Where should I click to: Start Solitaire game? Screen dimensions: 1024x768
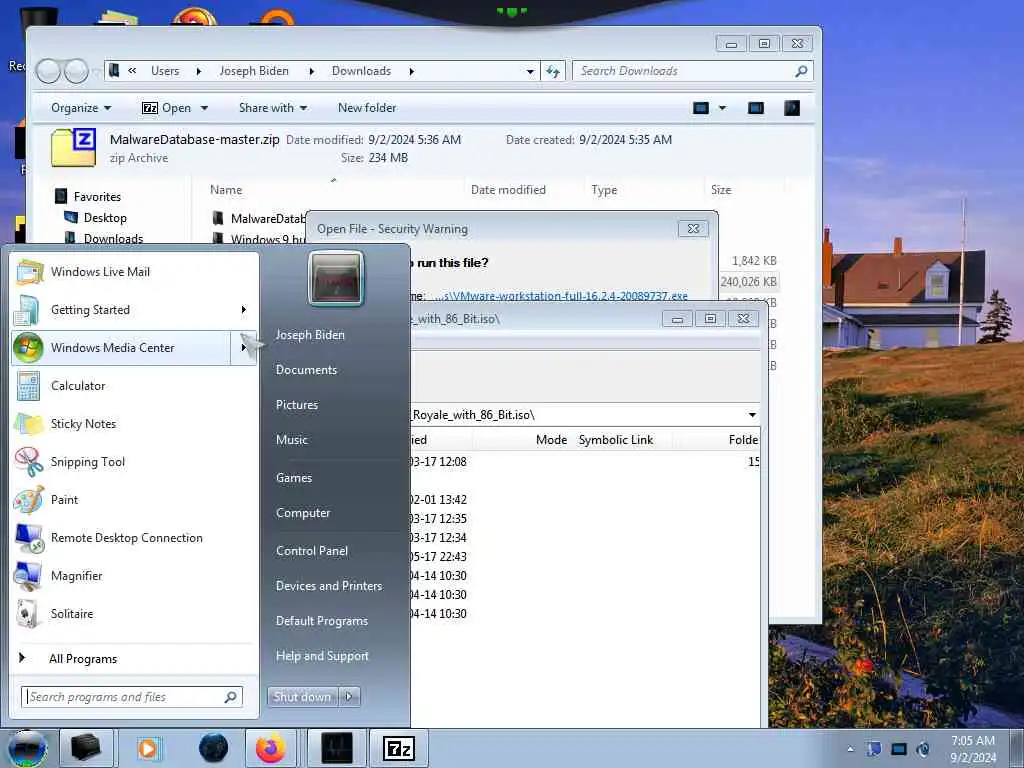(135, 613)
